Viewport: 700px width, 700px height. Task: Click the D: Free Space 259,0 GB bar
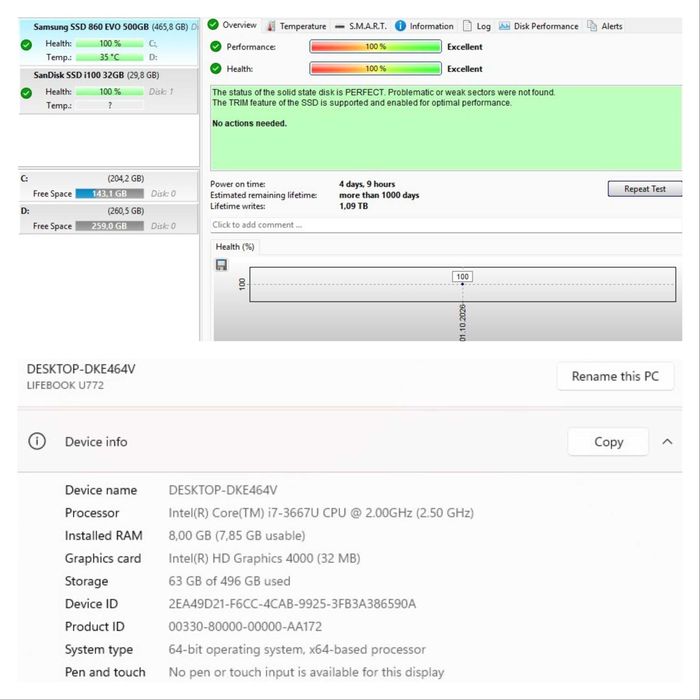110,226
